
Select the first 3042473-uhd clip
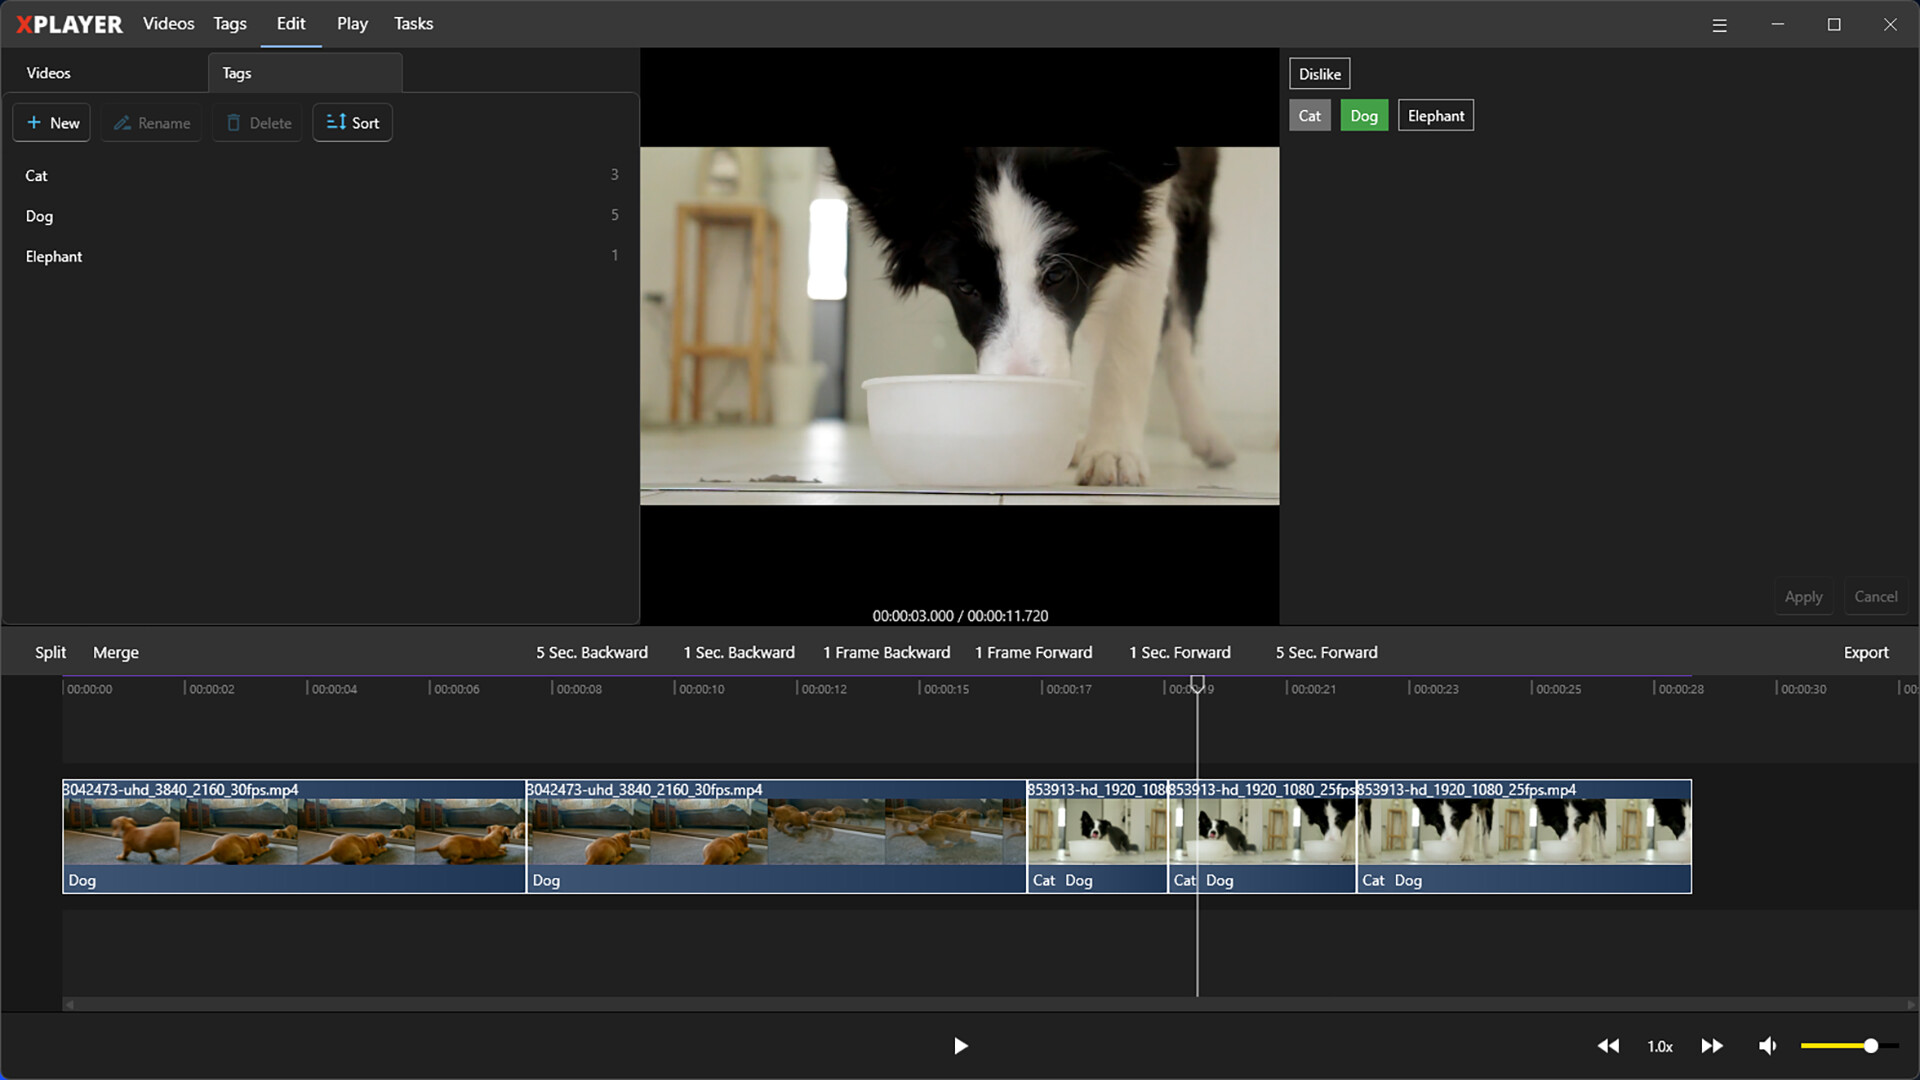point(294,837)
